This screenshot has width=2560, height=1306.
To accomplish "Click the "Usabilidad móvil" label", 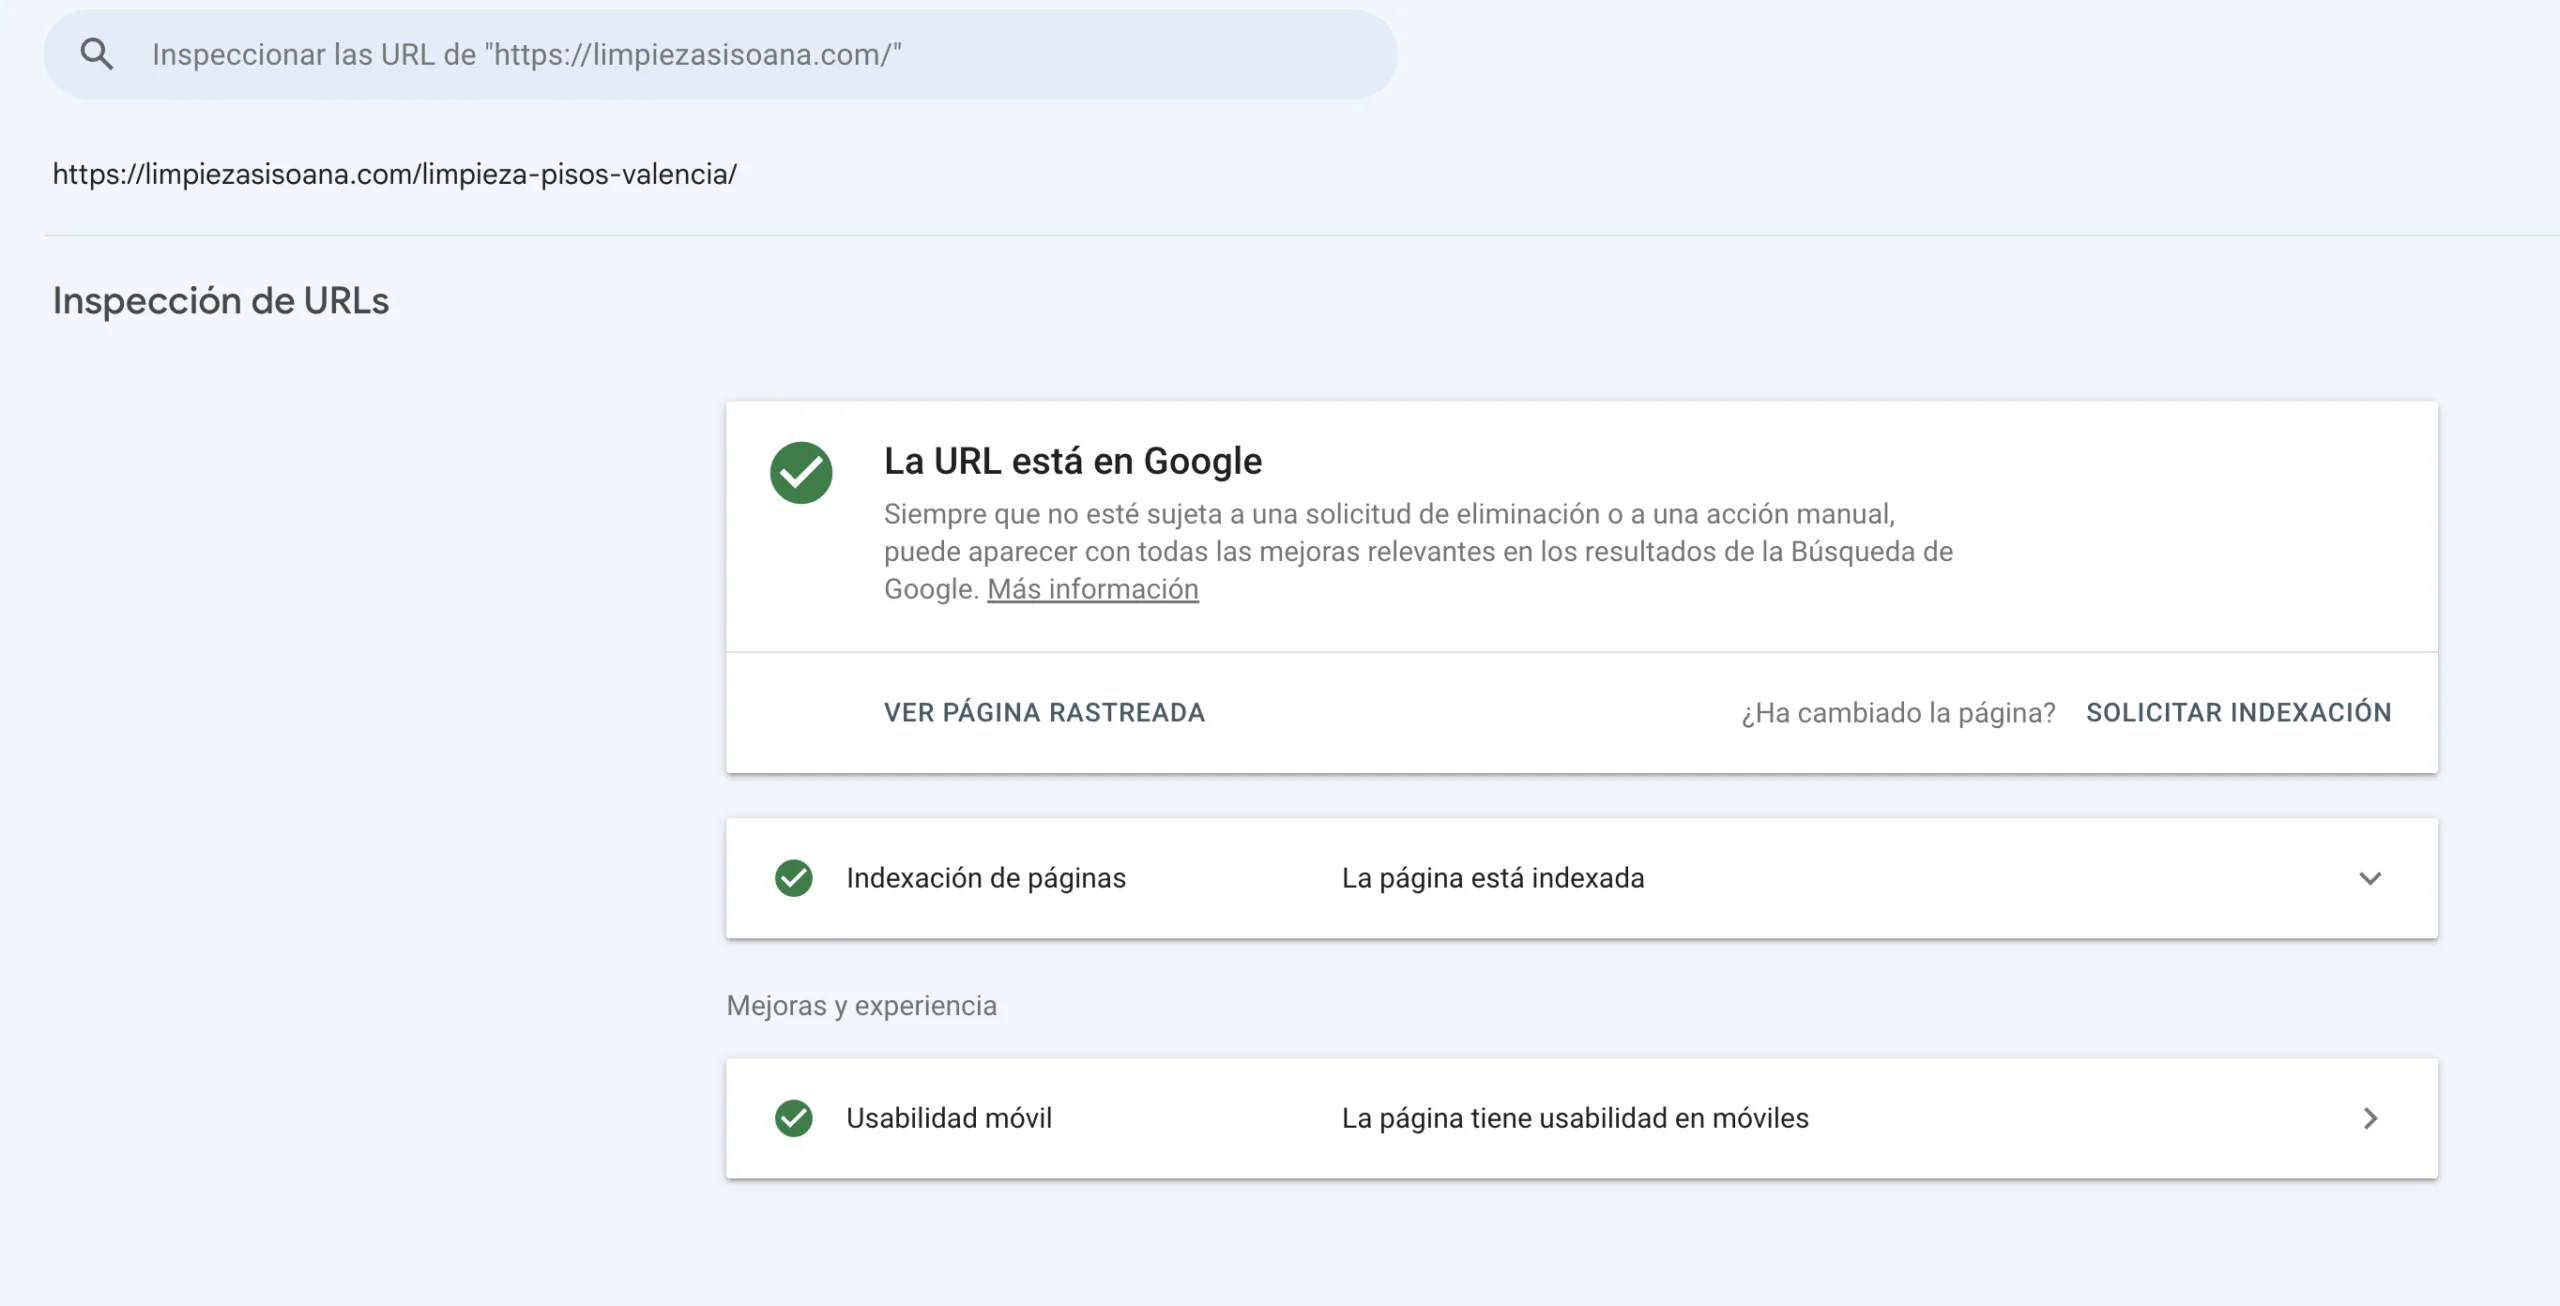I will (x=949, y=1118).
